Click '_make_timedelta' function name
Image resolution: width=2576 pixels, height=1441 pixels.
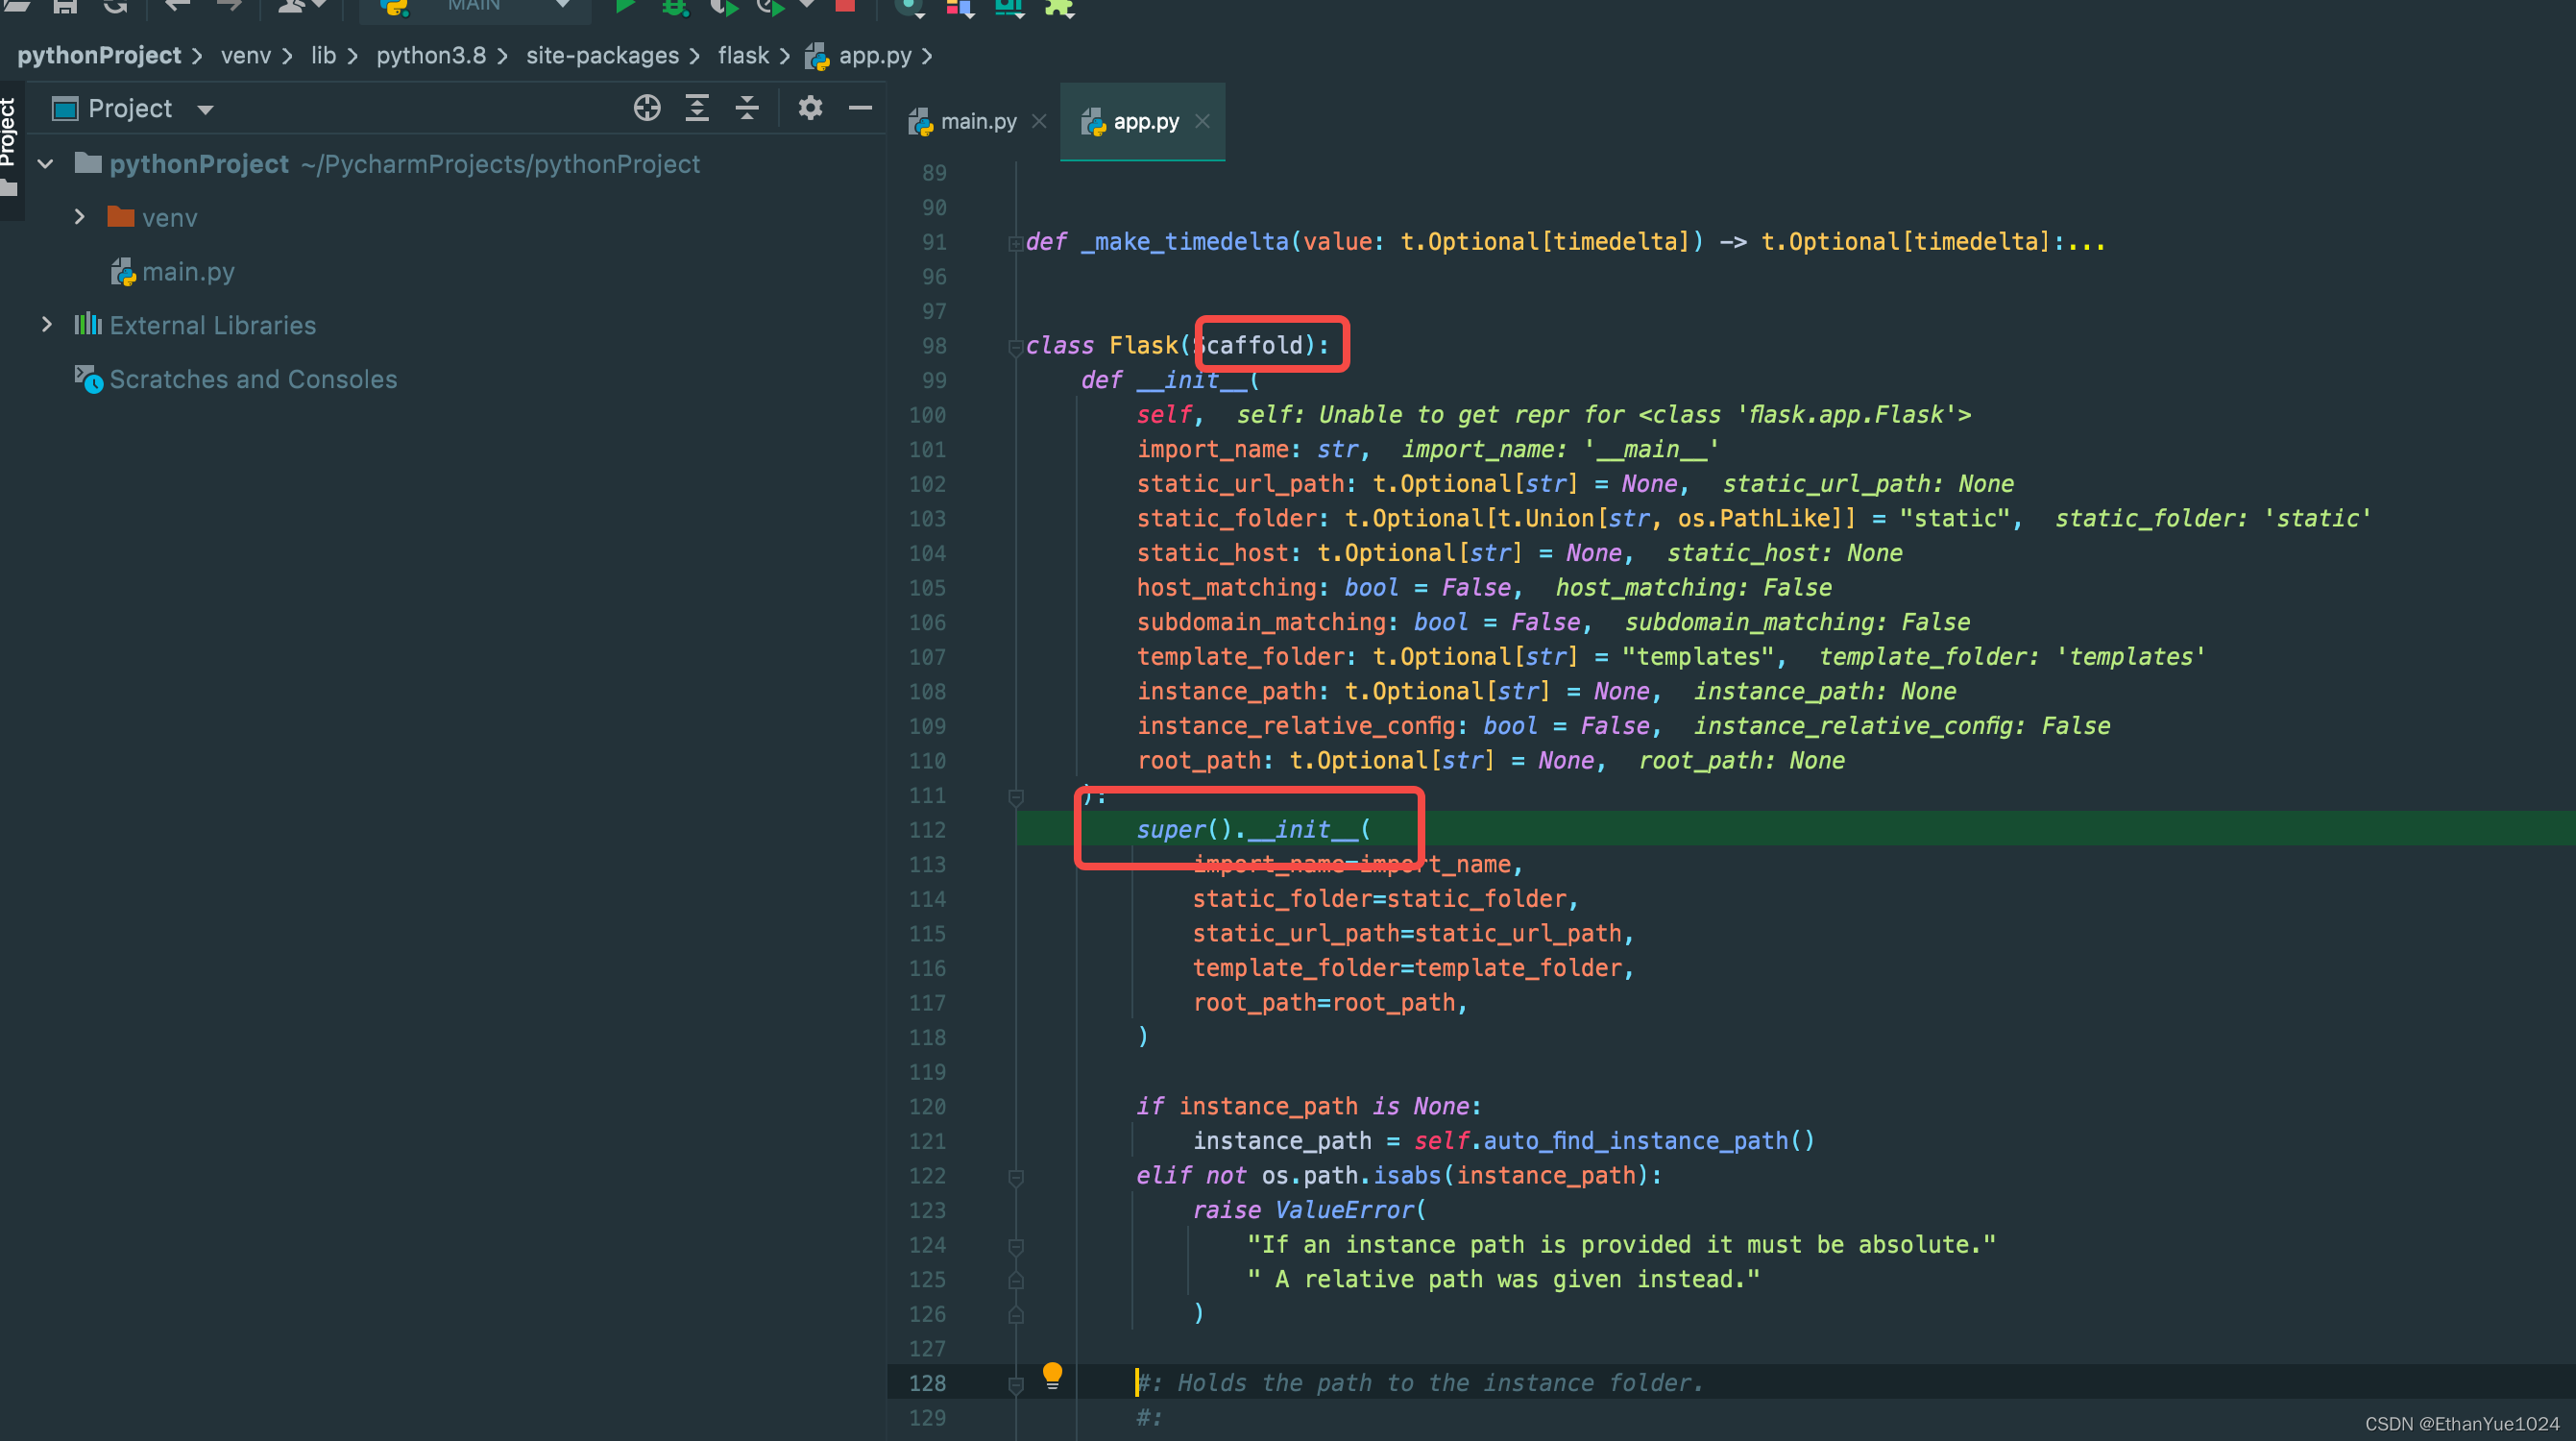(x=1184, y=242)
